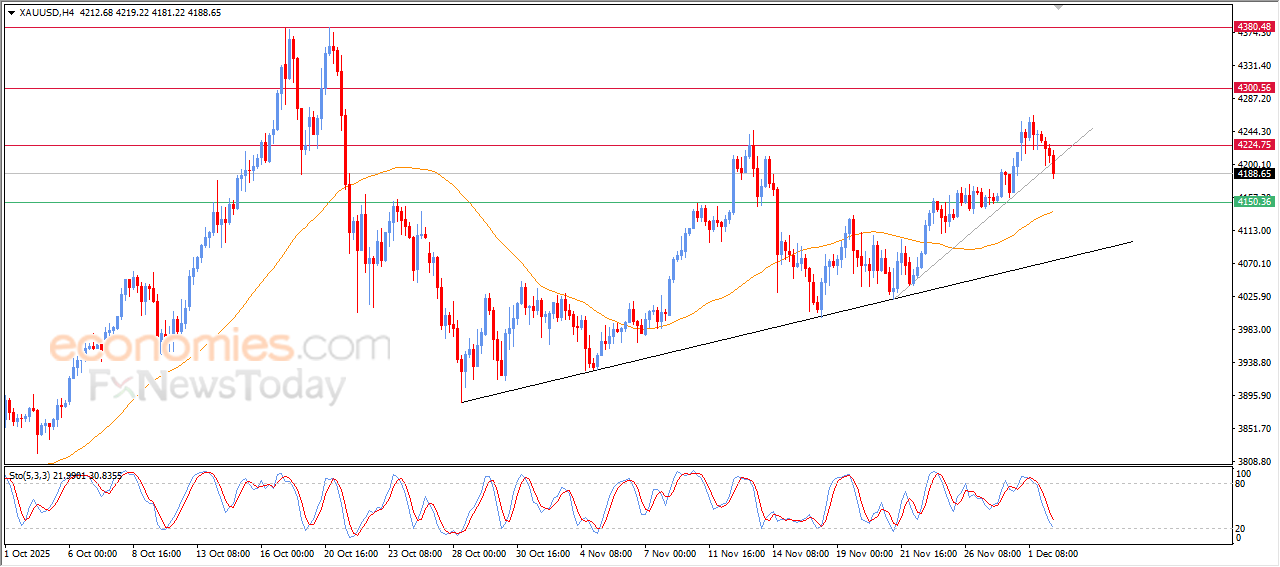This screenshot has height=567, width=1280.
Task: Click the 14 Nov 08:00 time label
Action: click(798, 553)
